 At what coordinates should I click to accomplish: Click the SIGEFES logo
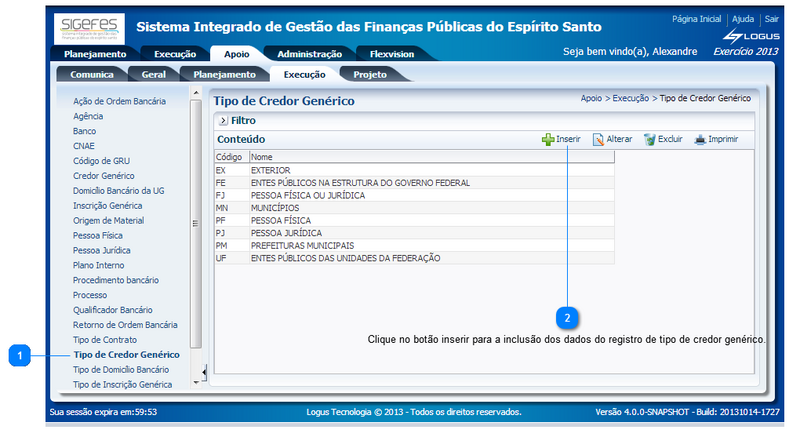pos(88,27)
